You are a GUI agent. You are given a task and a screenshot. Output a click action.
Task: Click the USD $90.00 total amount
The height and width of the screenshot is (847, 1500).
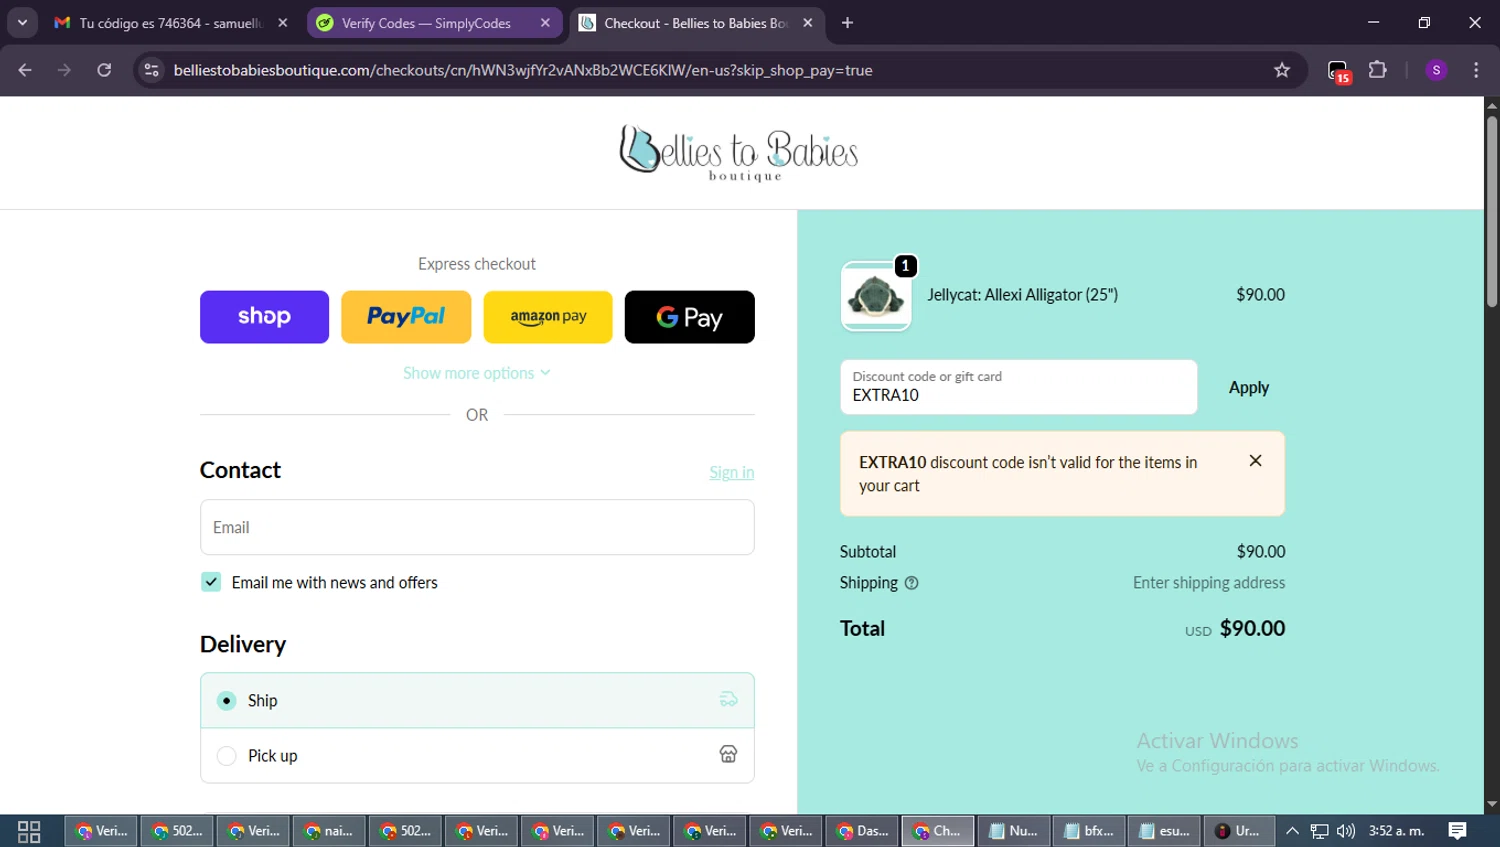(1235, 629)
